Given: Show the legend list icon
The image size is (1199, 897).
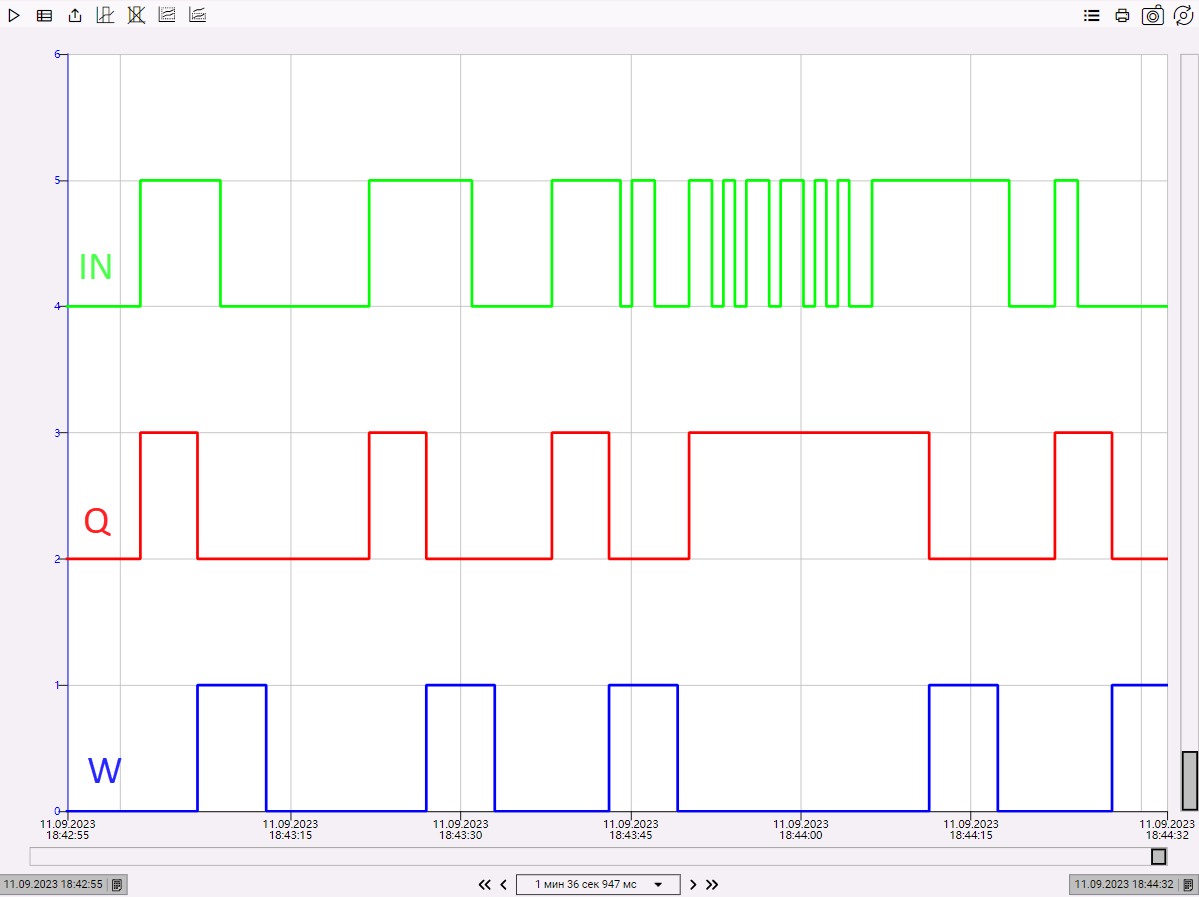Looking at the screenshot, I should (x=1092, y=16).
